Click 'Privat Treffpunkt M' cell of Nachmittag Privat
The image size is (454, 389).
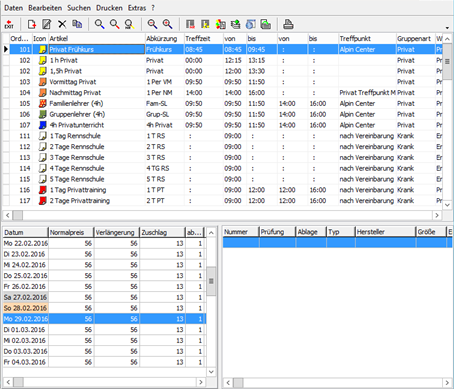(x=367, y=93)
